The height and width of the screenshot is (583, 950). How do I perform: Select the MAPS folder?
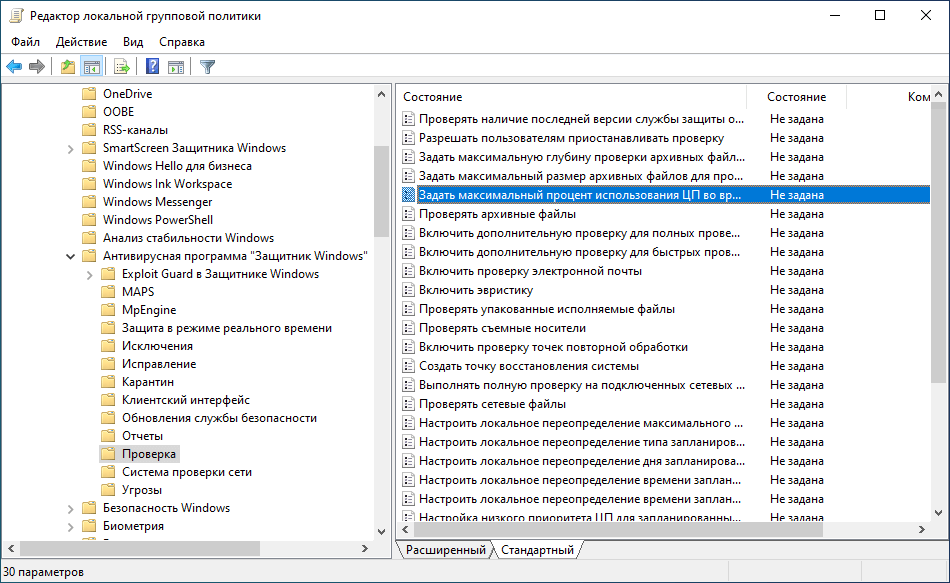[x=138, y=292]
